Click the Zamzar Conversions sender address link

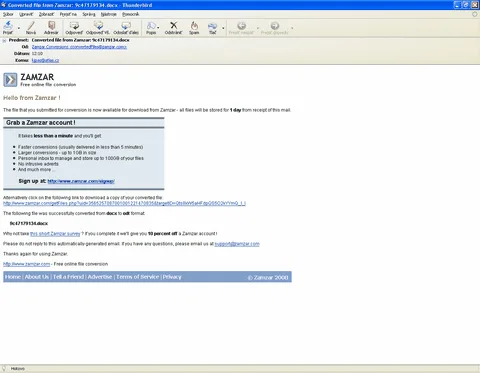tap(79, 47)
